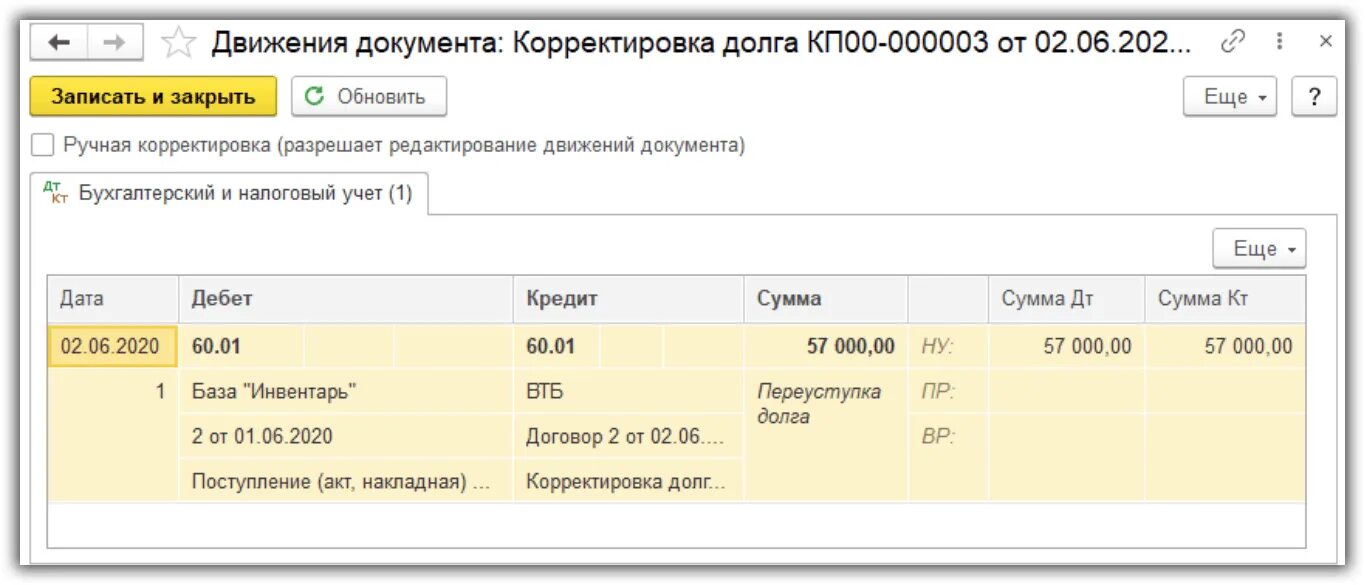Add document to favorites with star icon
This screenshot has height=585, width=1365.
(x=178, y=42)
